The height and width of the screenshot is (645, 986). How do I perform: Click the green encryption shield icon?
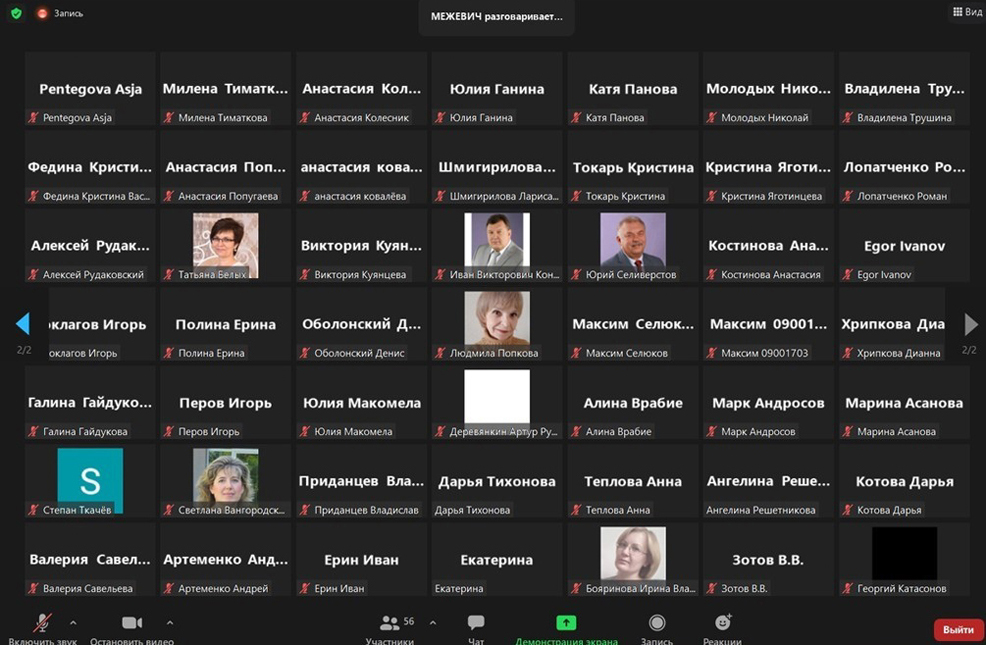coord(16,14)
